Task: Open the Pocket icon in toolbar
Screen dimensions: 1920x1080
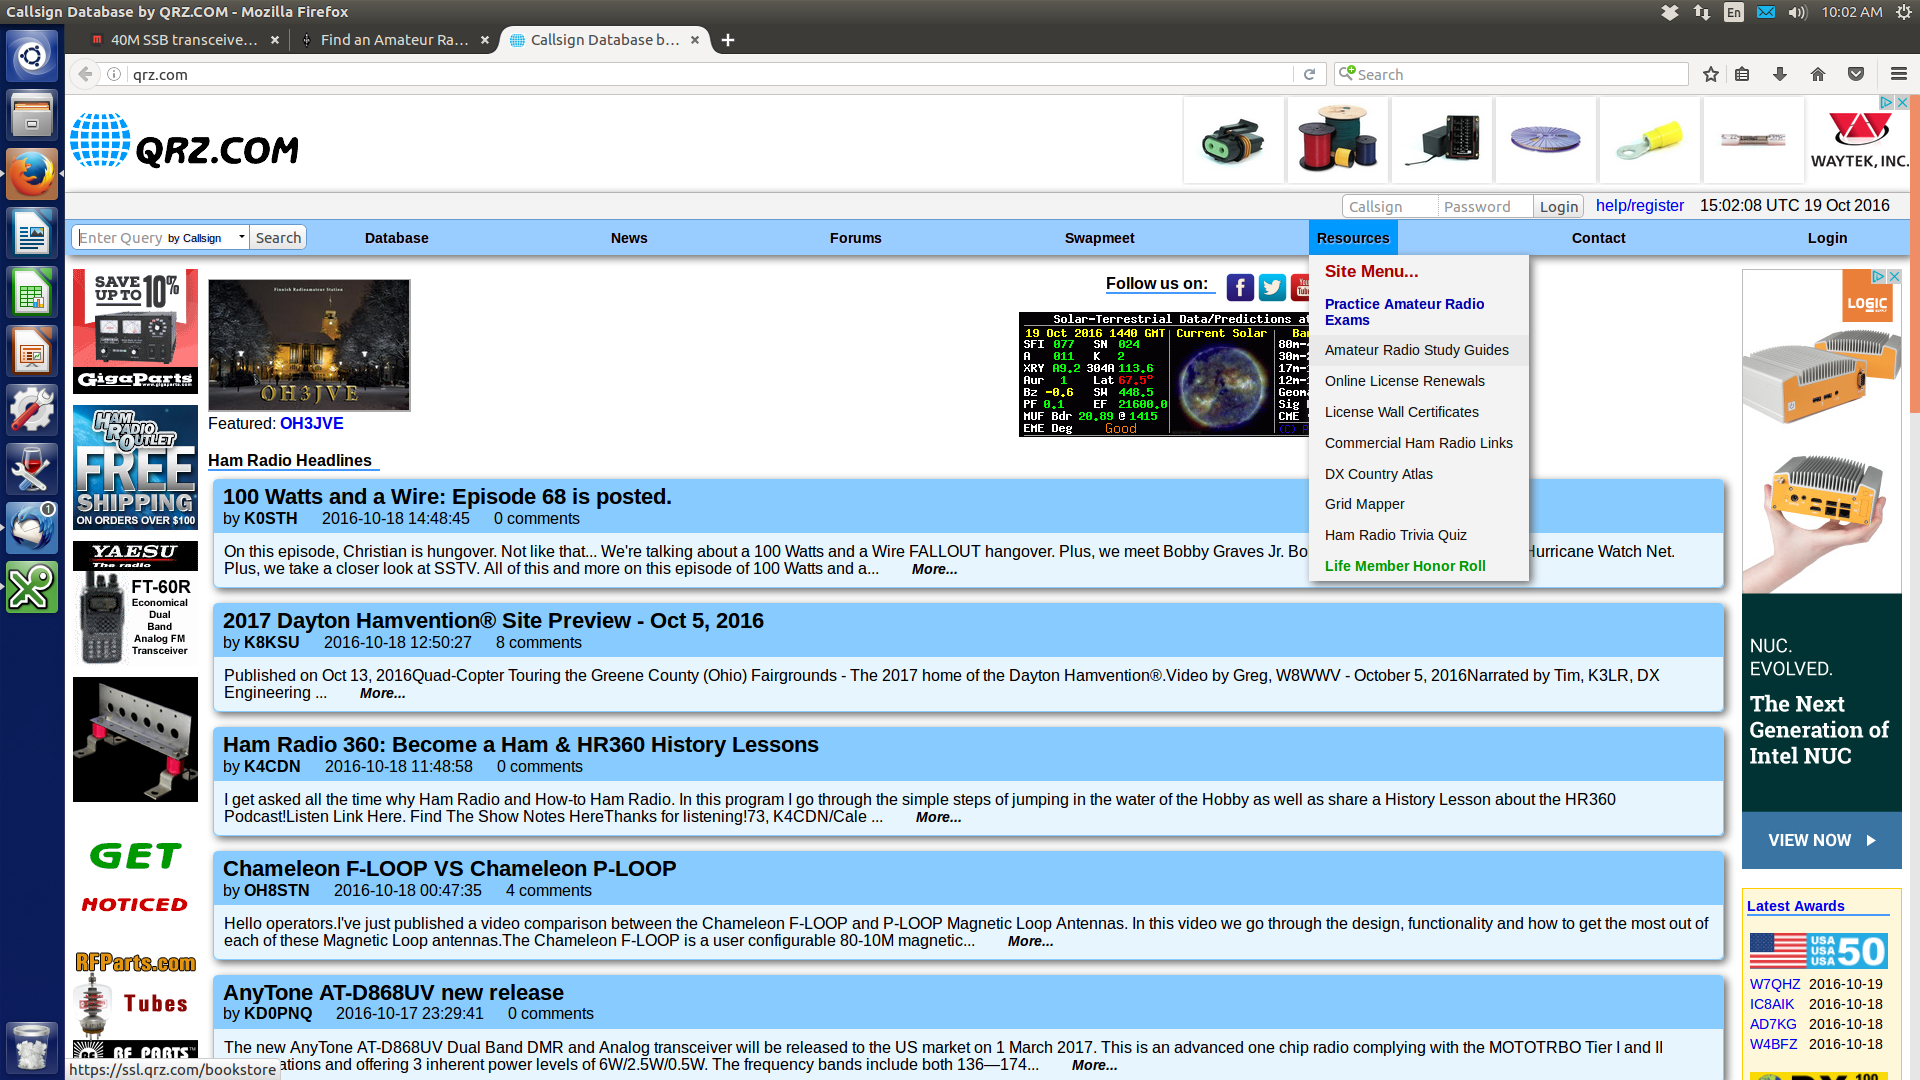Action: 1856,74
